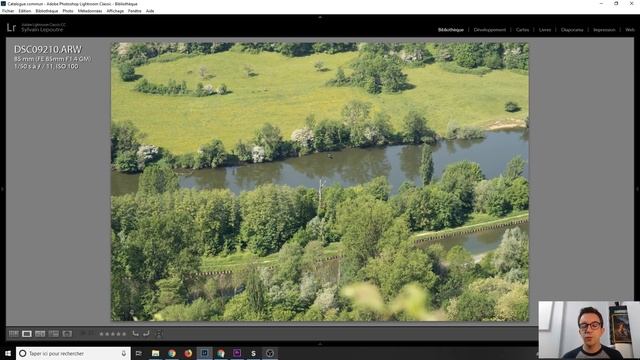Image resolution: width=640 pixels, height=360 pixels.
Task: Open the Bibliothèque menu in menu bar
Action: tap(47, 11)
